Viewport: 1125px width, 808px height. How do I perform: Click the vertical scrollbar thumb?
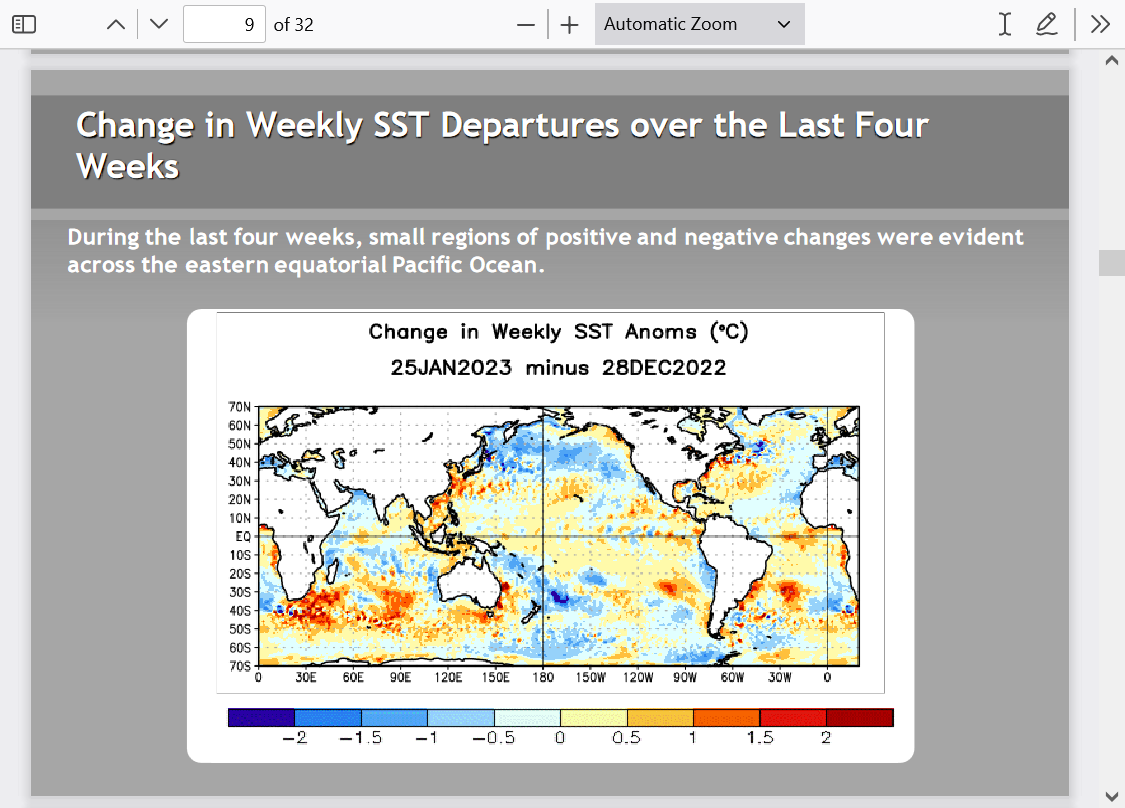pos(1111,263)
